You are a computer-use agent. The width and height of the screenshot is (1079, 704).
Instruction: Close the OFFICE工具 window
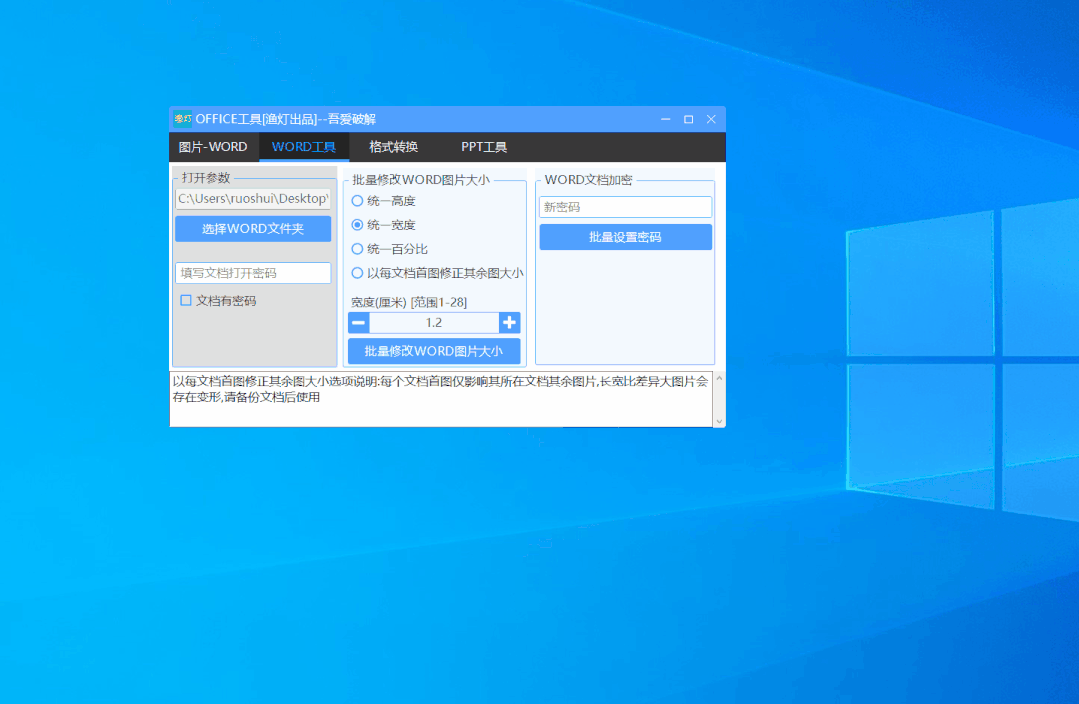(x=712, y=119)
